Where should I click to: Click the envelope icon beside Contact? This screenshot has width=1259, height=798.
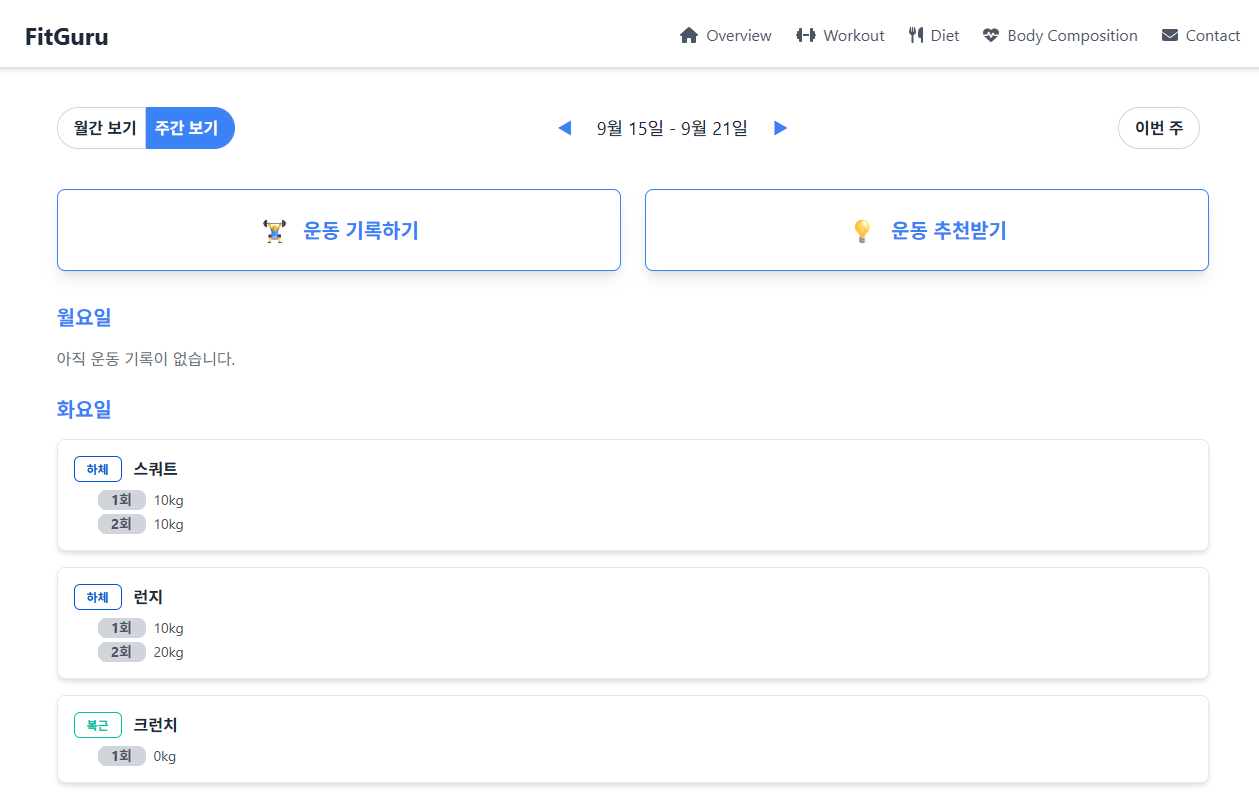point(1170,36)
